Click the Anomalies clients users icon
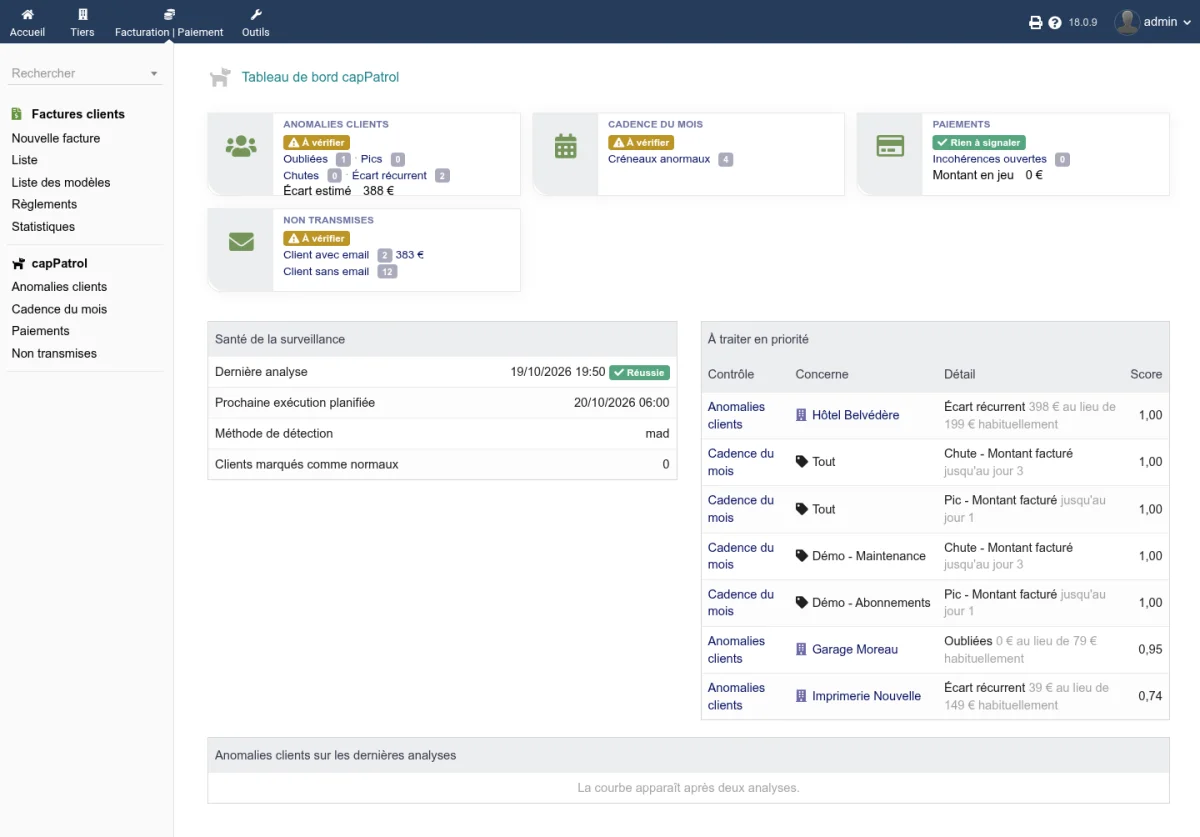The width and height of the screenshot is (1200, 837). [x=241, y=146]
